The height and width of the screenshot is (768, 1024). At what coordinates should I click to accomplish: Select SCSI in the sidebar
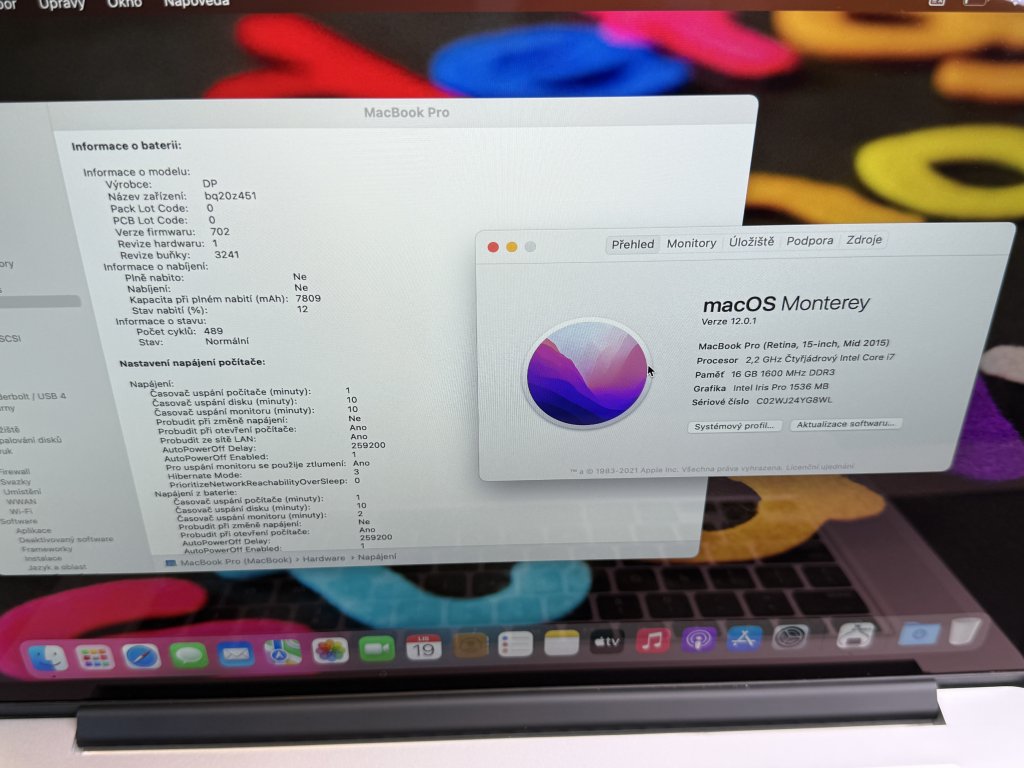coord(10,338)
